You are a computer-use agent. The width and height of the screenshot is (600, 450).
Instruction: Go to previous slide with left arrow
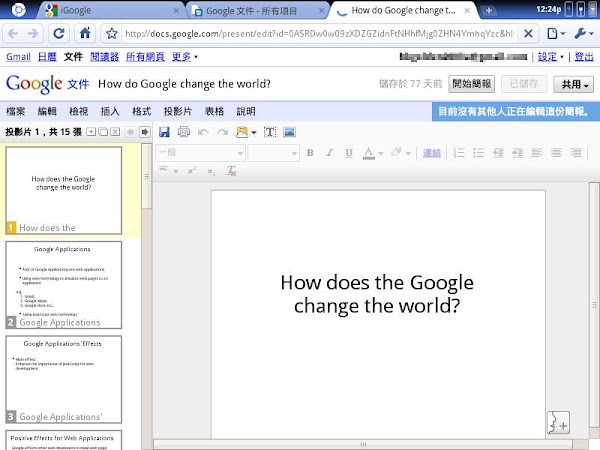tap(130, 132)
